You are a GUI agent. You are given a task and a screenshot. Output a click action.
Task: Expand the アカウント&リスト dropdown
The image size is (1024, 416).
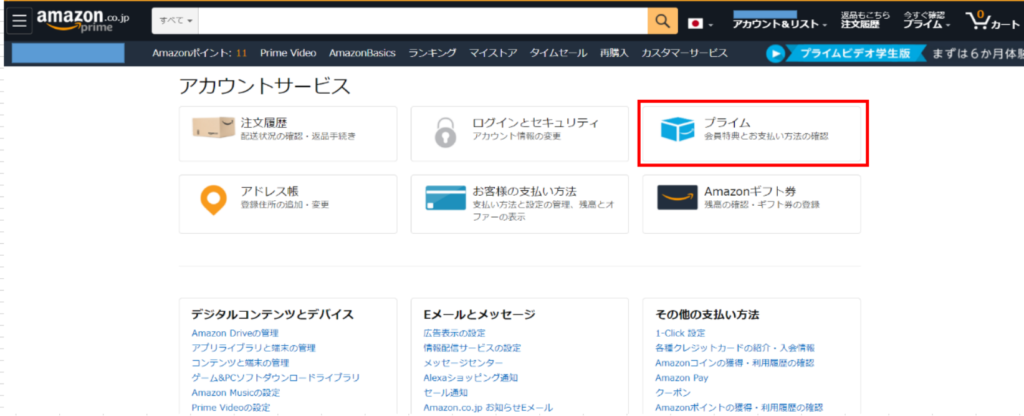click(x=779, y=24)
